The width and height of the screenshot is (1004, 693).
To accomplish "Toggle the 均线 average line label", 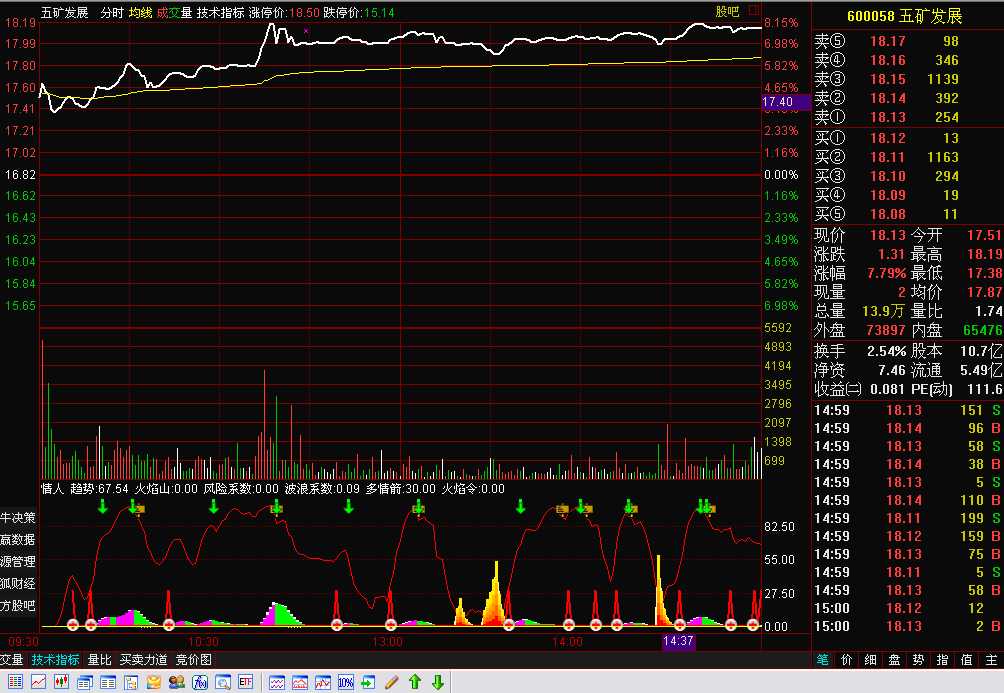I will click(x=140, y=13).
